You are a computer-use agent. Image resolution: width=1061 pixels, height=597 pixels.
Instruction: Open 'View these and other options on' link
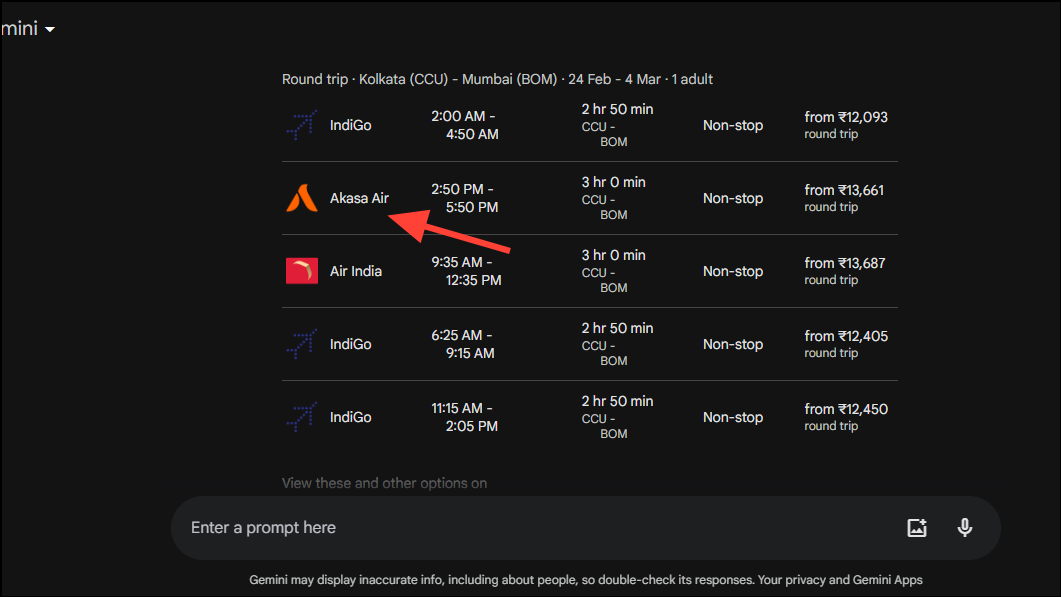click(384, 483)
